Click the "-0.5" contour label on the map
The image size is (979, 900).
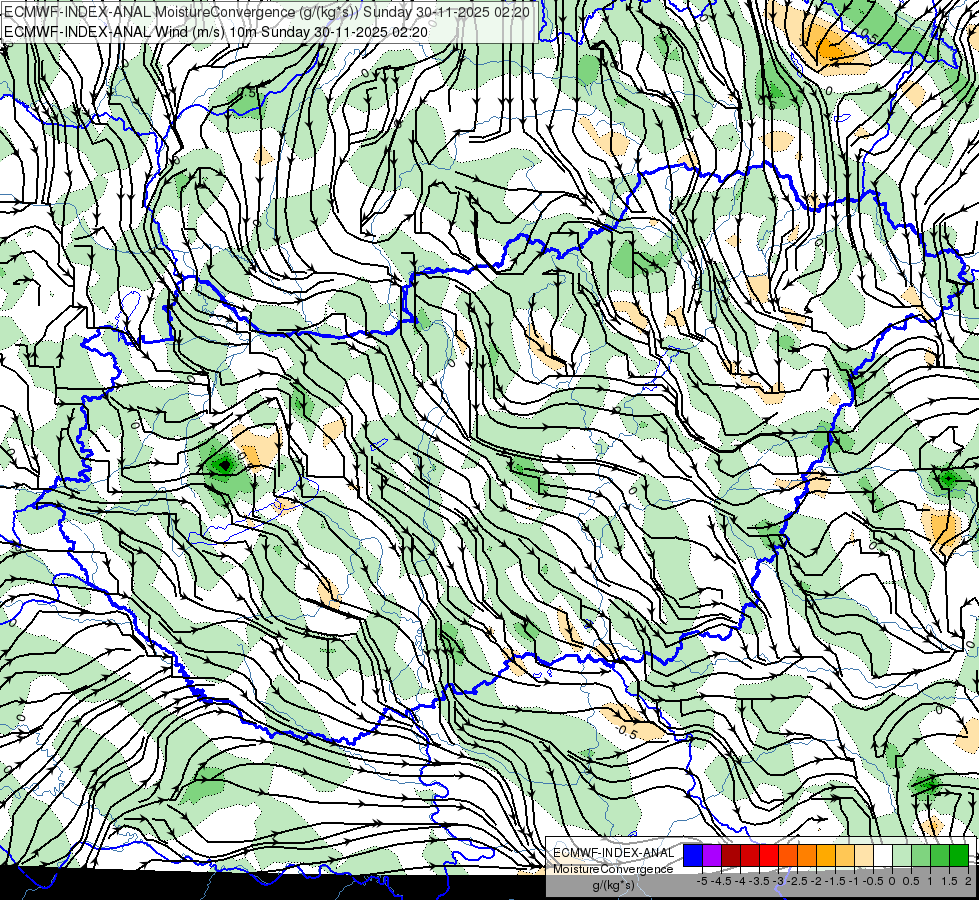point(626,731)
